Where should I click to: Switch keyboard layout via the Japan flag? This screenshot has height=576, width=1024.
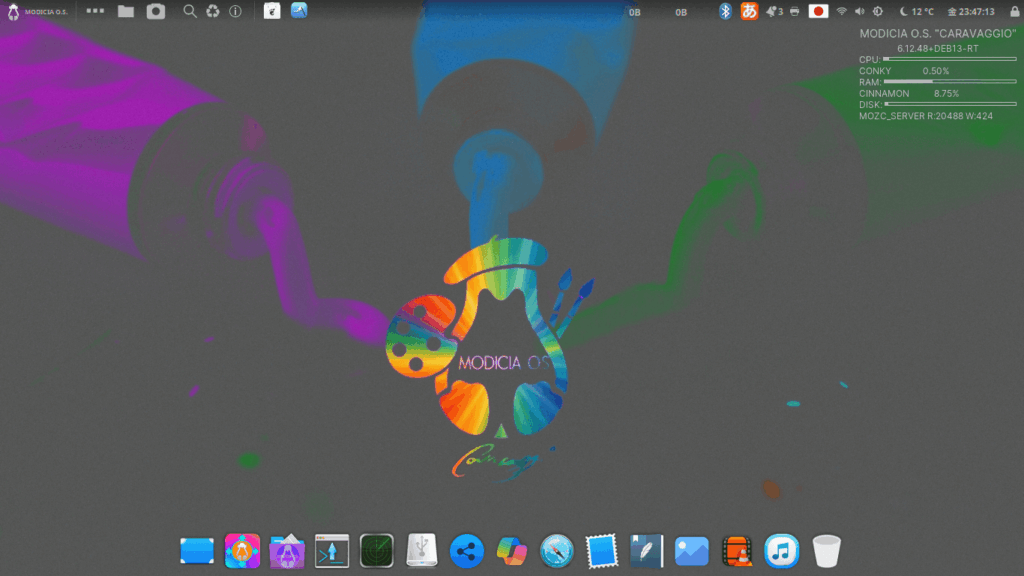coord(818,11)
